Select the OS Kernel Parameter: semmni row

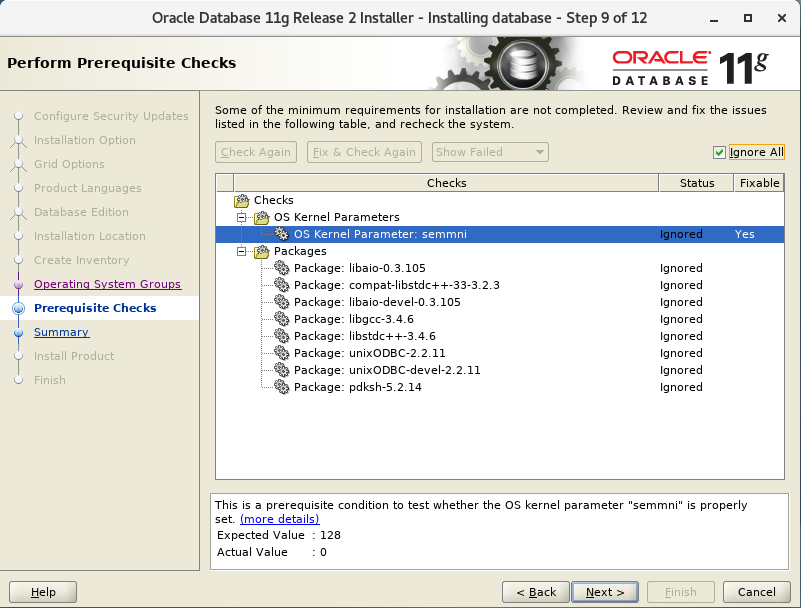coord(500,234)
